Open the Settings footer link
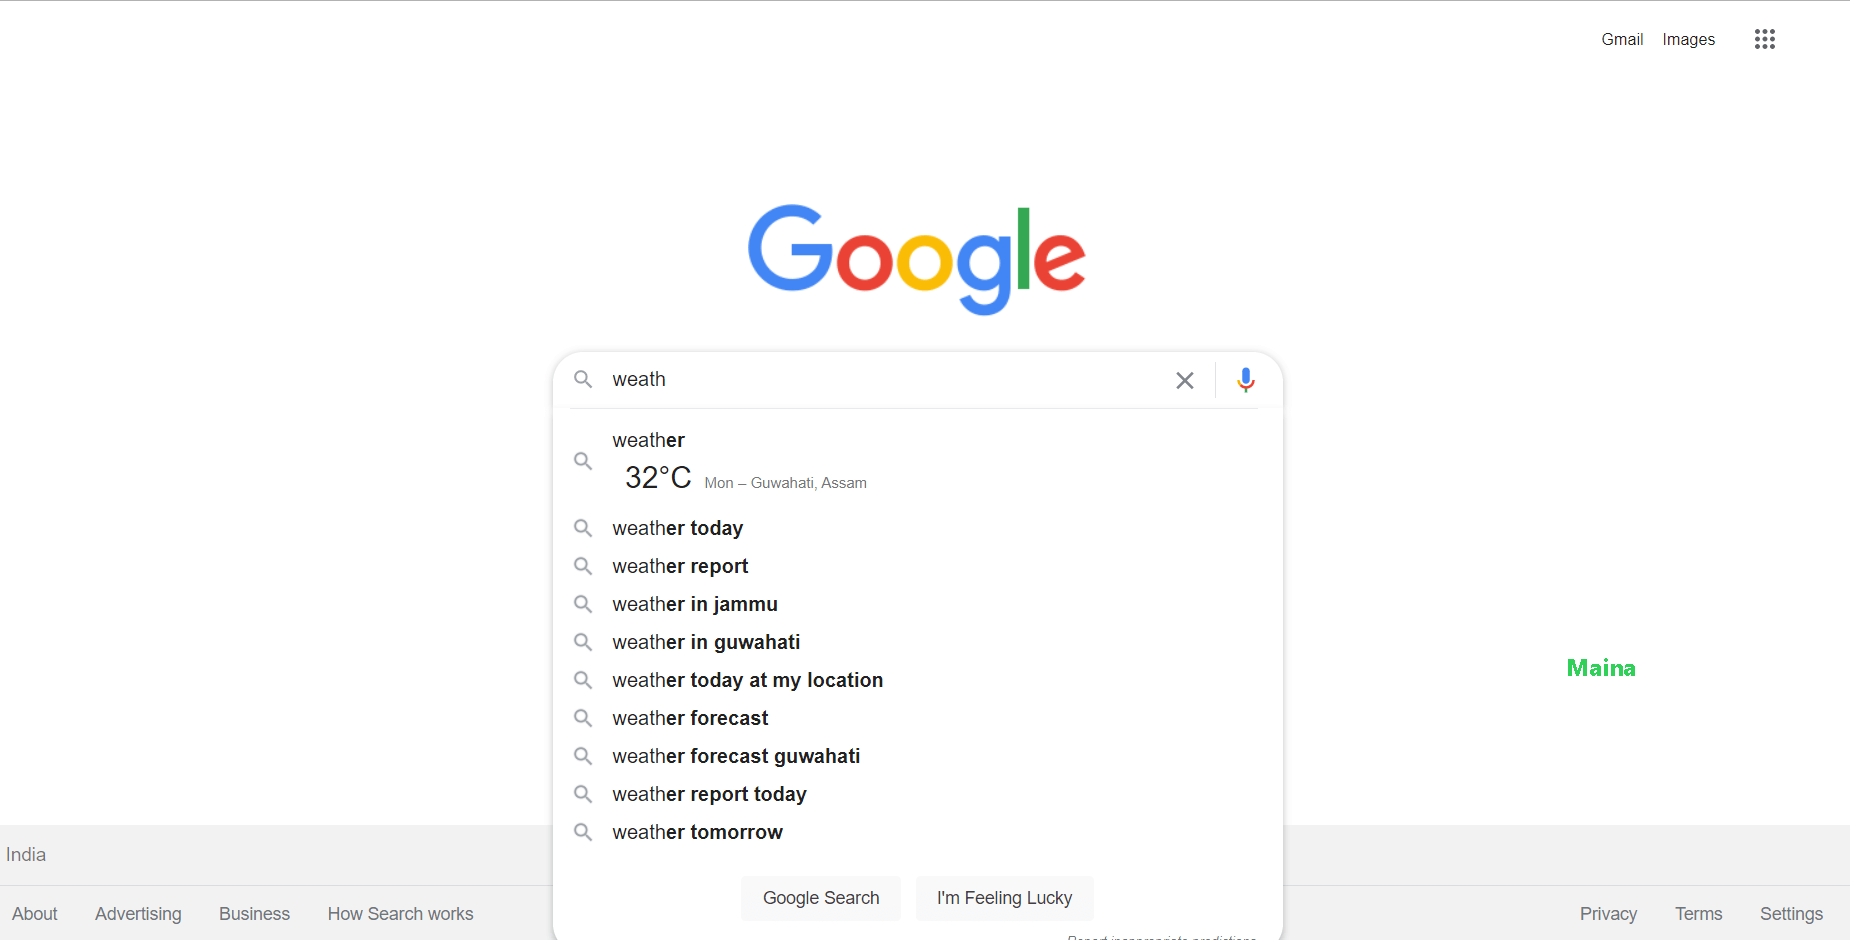Viewport: 1850px width, 940px height. coord(1791,914)
